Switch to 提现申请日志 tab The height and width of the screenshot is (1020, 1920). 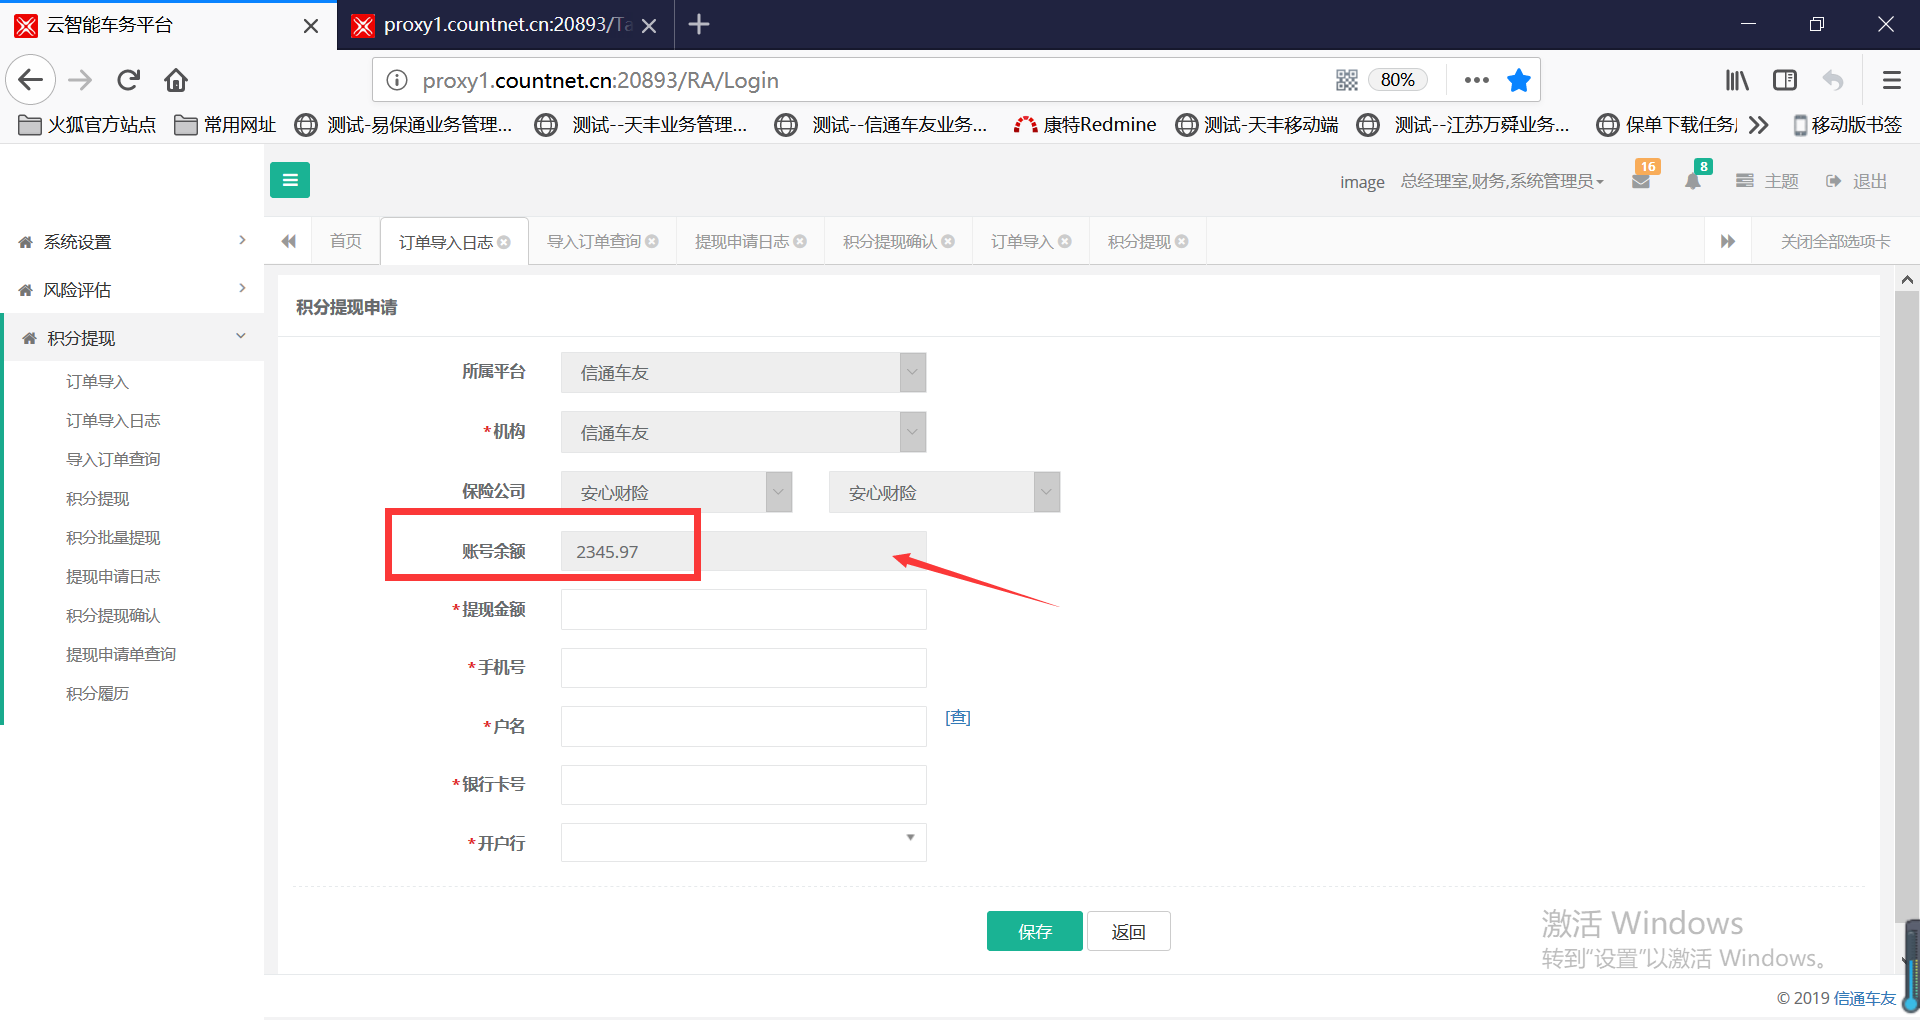click(741, 241)
